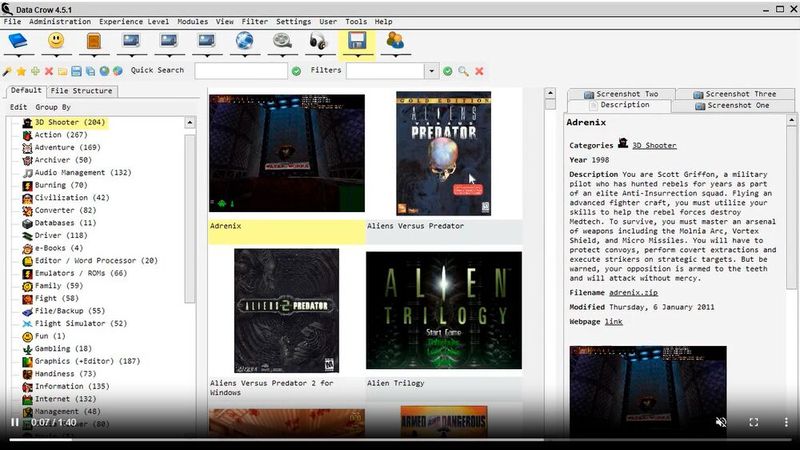Open the adrenix.zip filename link
This screenshot has width=800, height=450.
click(631, 293)
